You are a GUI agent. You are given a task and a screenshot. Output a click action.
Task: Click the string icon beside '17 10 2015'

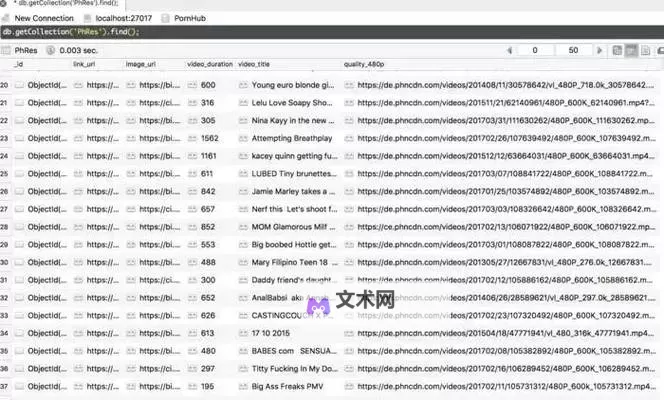(243, 334)
